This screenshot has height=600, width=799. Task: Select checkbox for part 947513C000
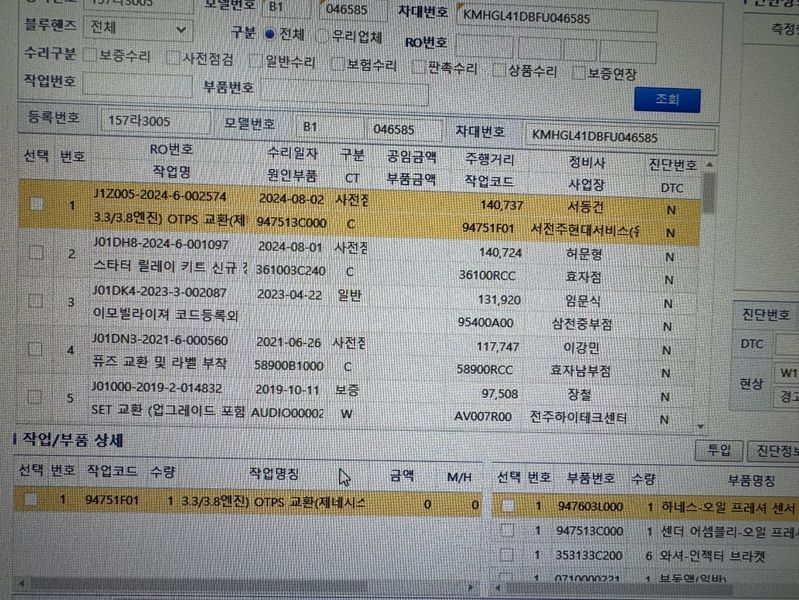(507, 530)
